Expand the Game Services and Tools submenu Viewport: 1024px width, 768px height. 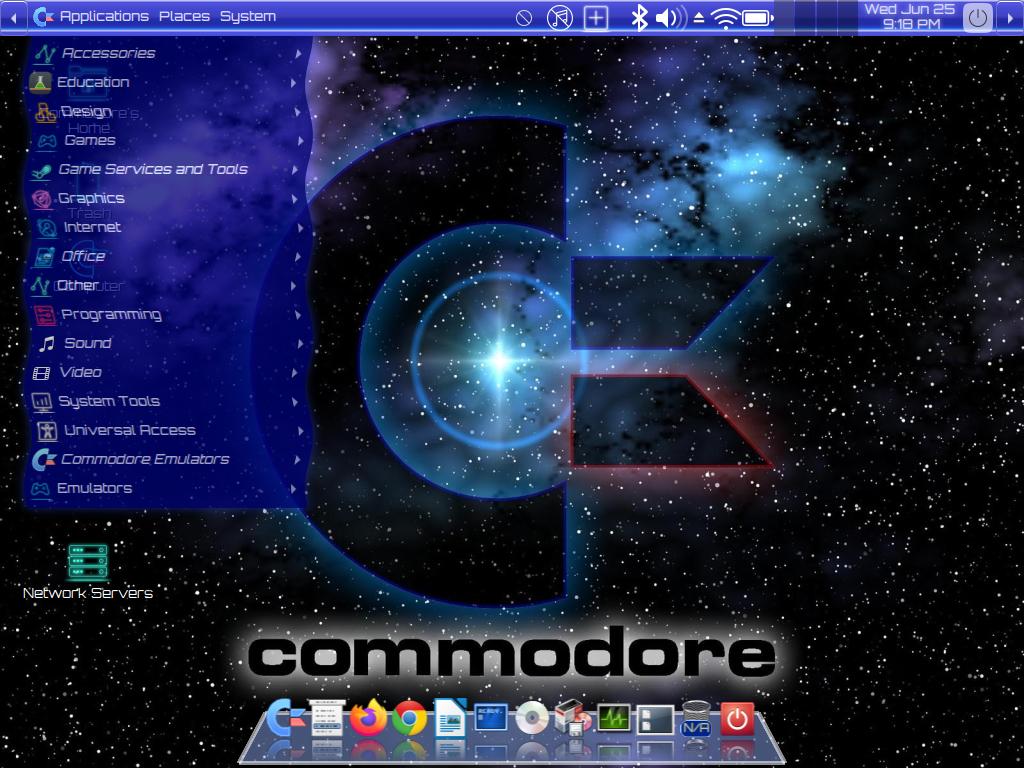pyautogui.click(x=165, y=169)
